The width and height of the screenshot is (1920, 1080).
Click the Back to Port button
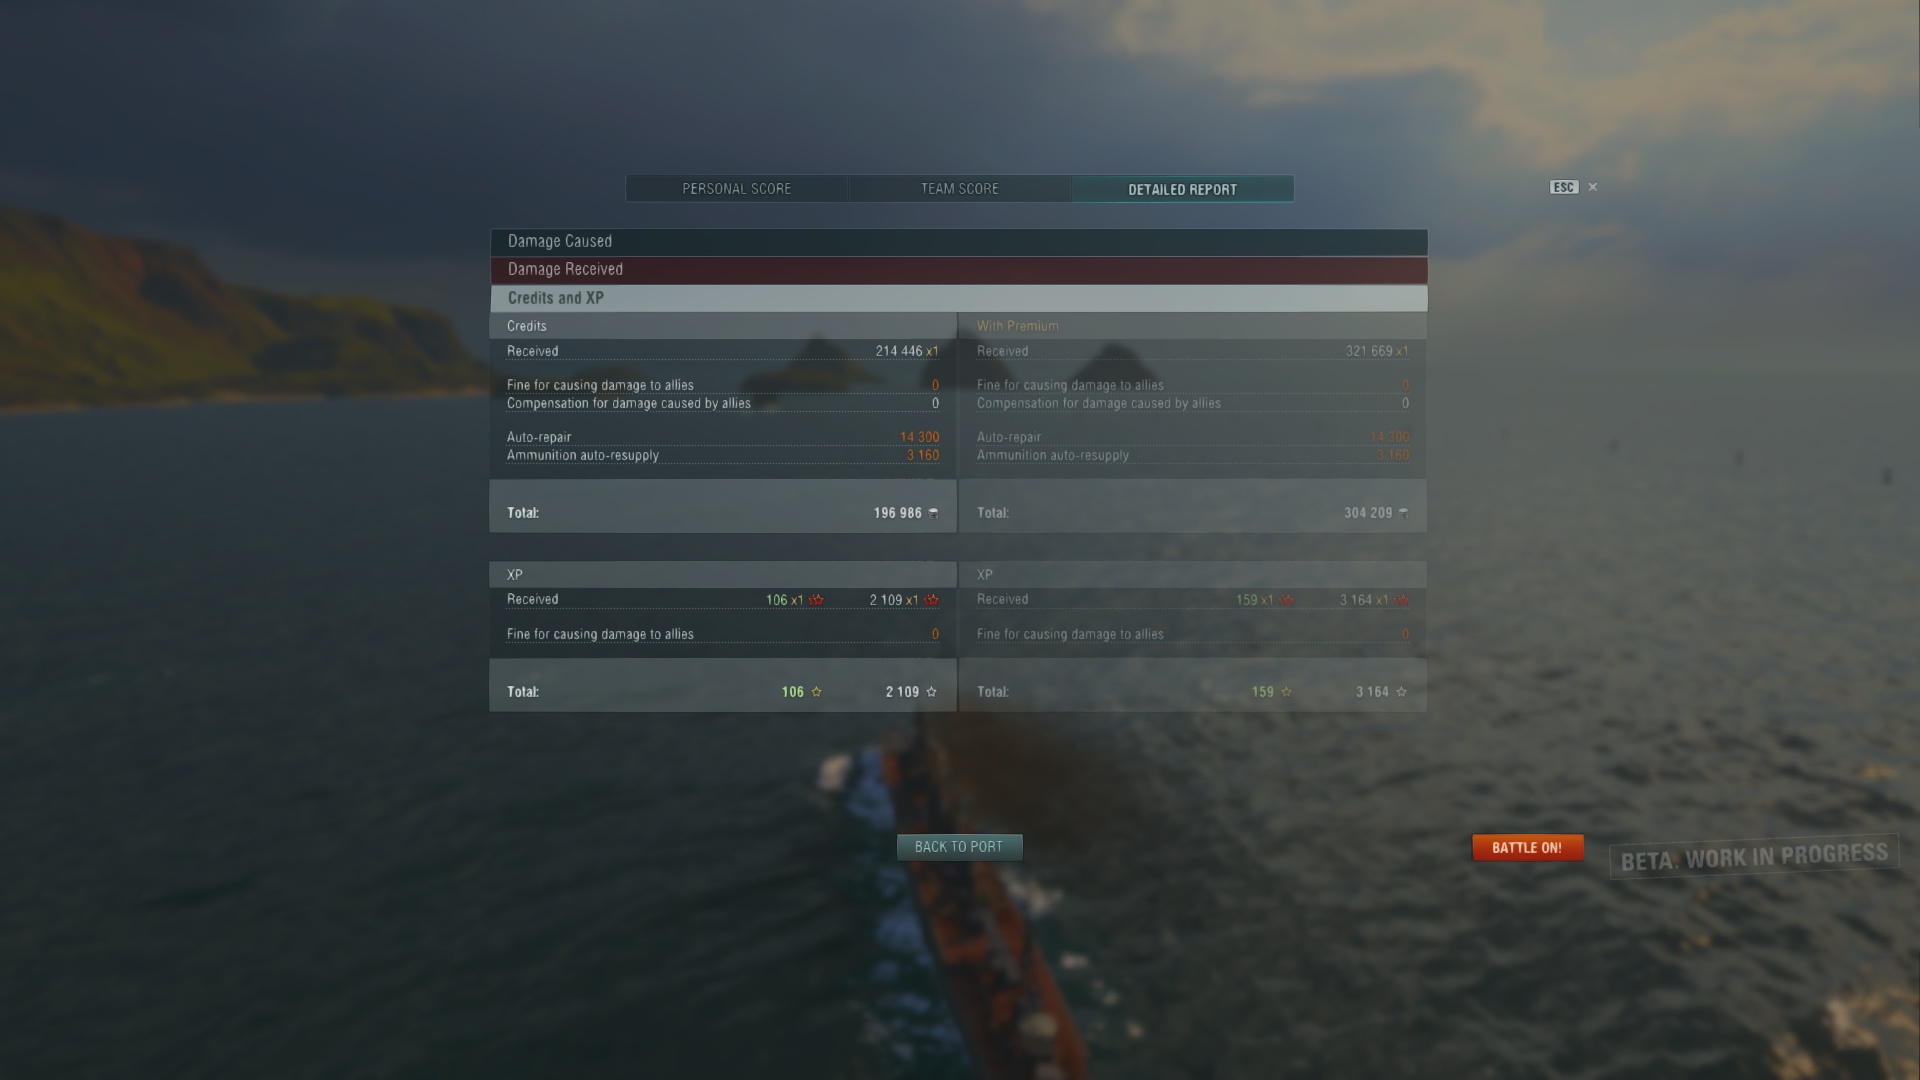pos(959,847)
